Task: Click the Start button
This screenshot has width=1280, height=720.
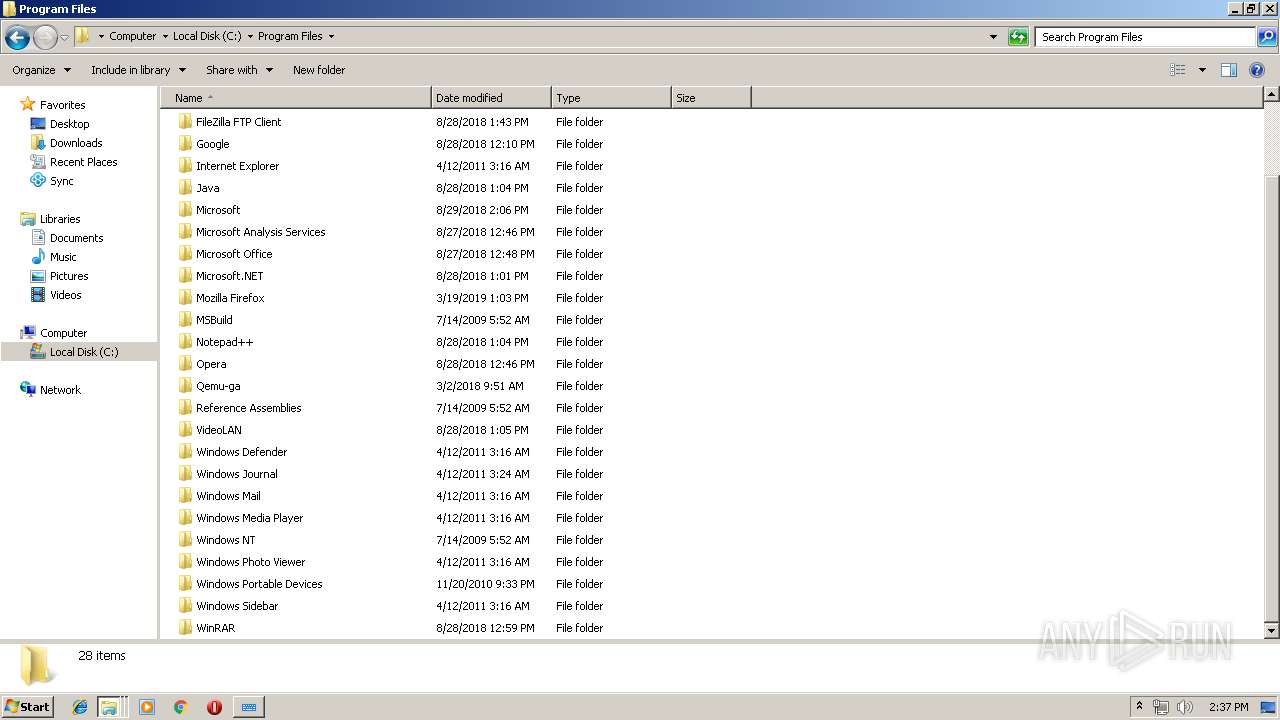Action: (x=27, y=706)
